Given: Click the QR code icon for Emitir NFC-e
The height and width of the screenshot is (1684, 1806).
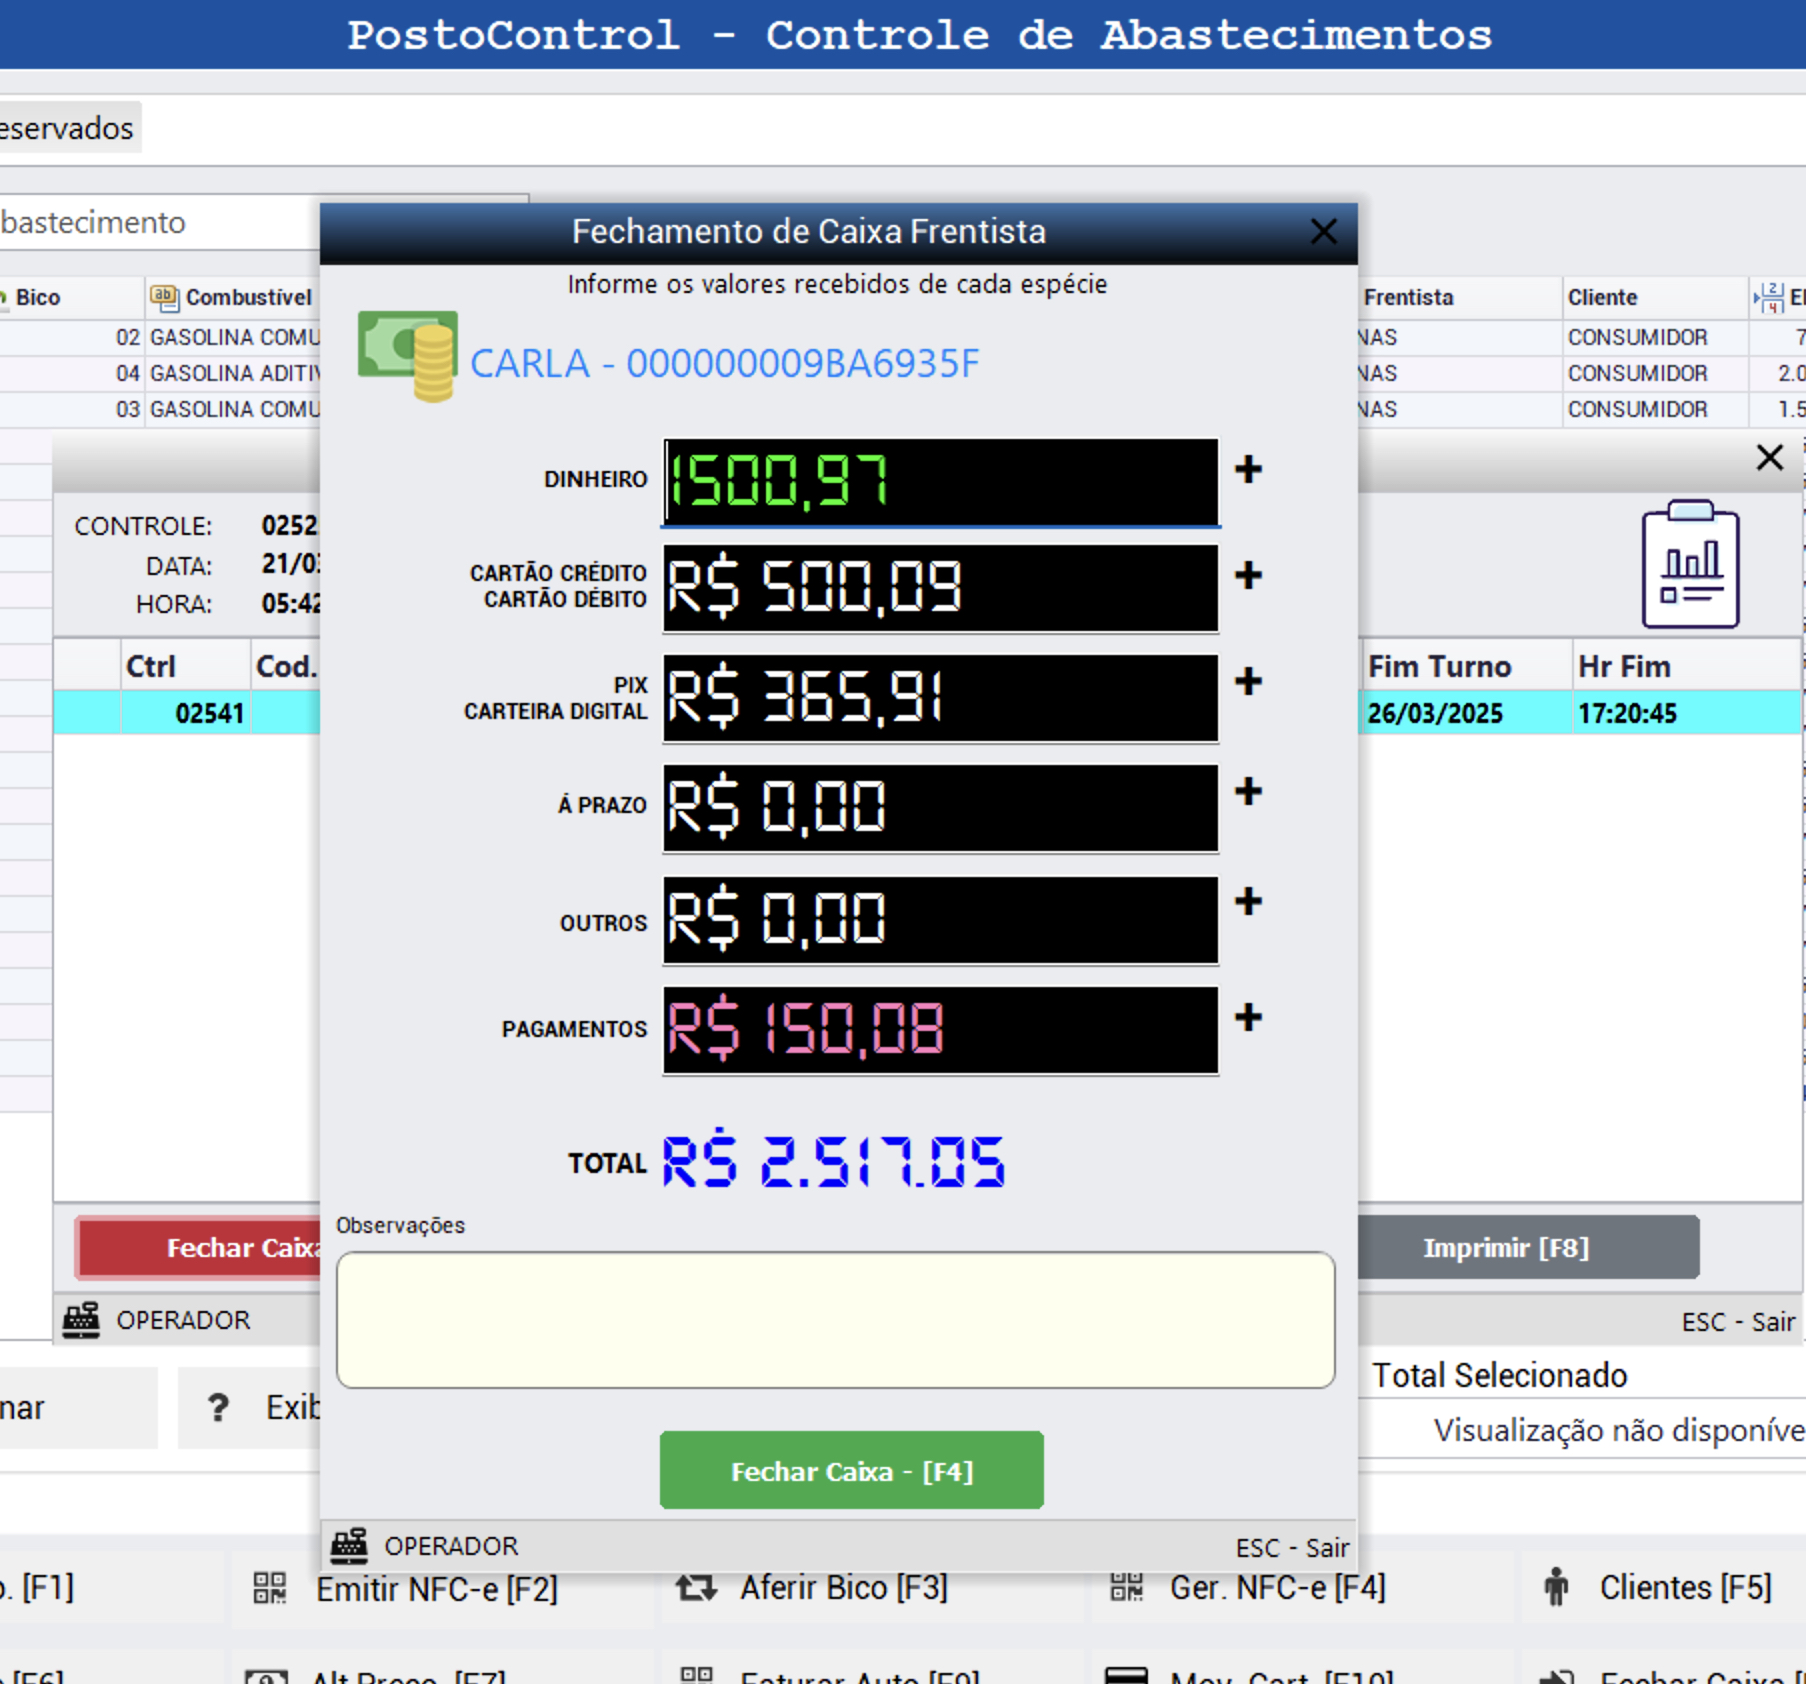Looking at the screenshot, I should click(270, 1587).
